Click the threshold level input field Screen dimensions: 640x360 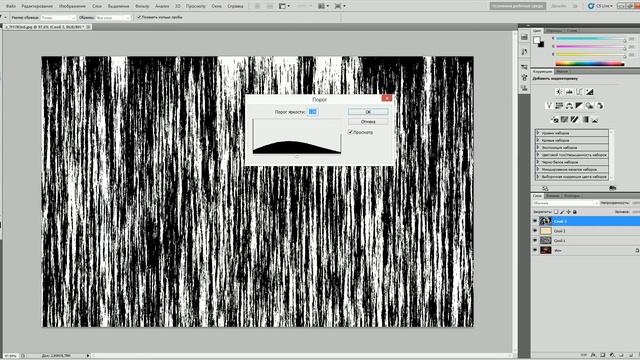[x=313, y=111]
